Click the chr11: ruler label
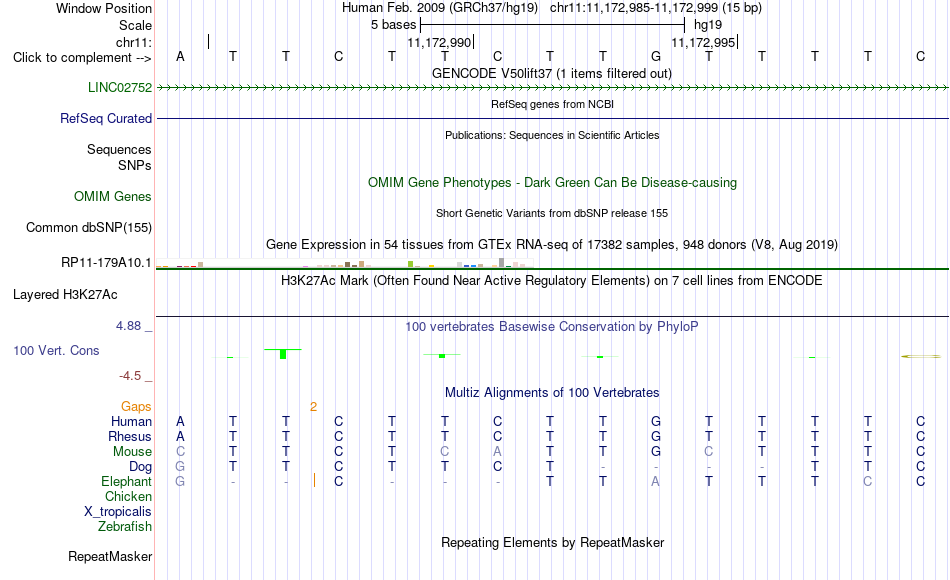 (x=134, y=42)
